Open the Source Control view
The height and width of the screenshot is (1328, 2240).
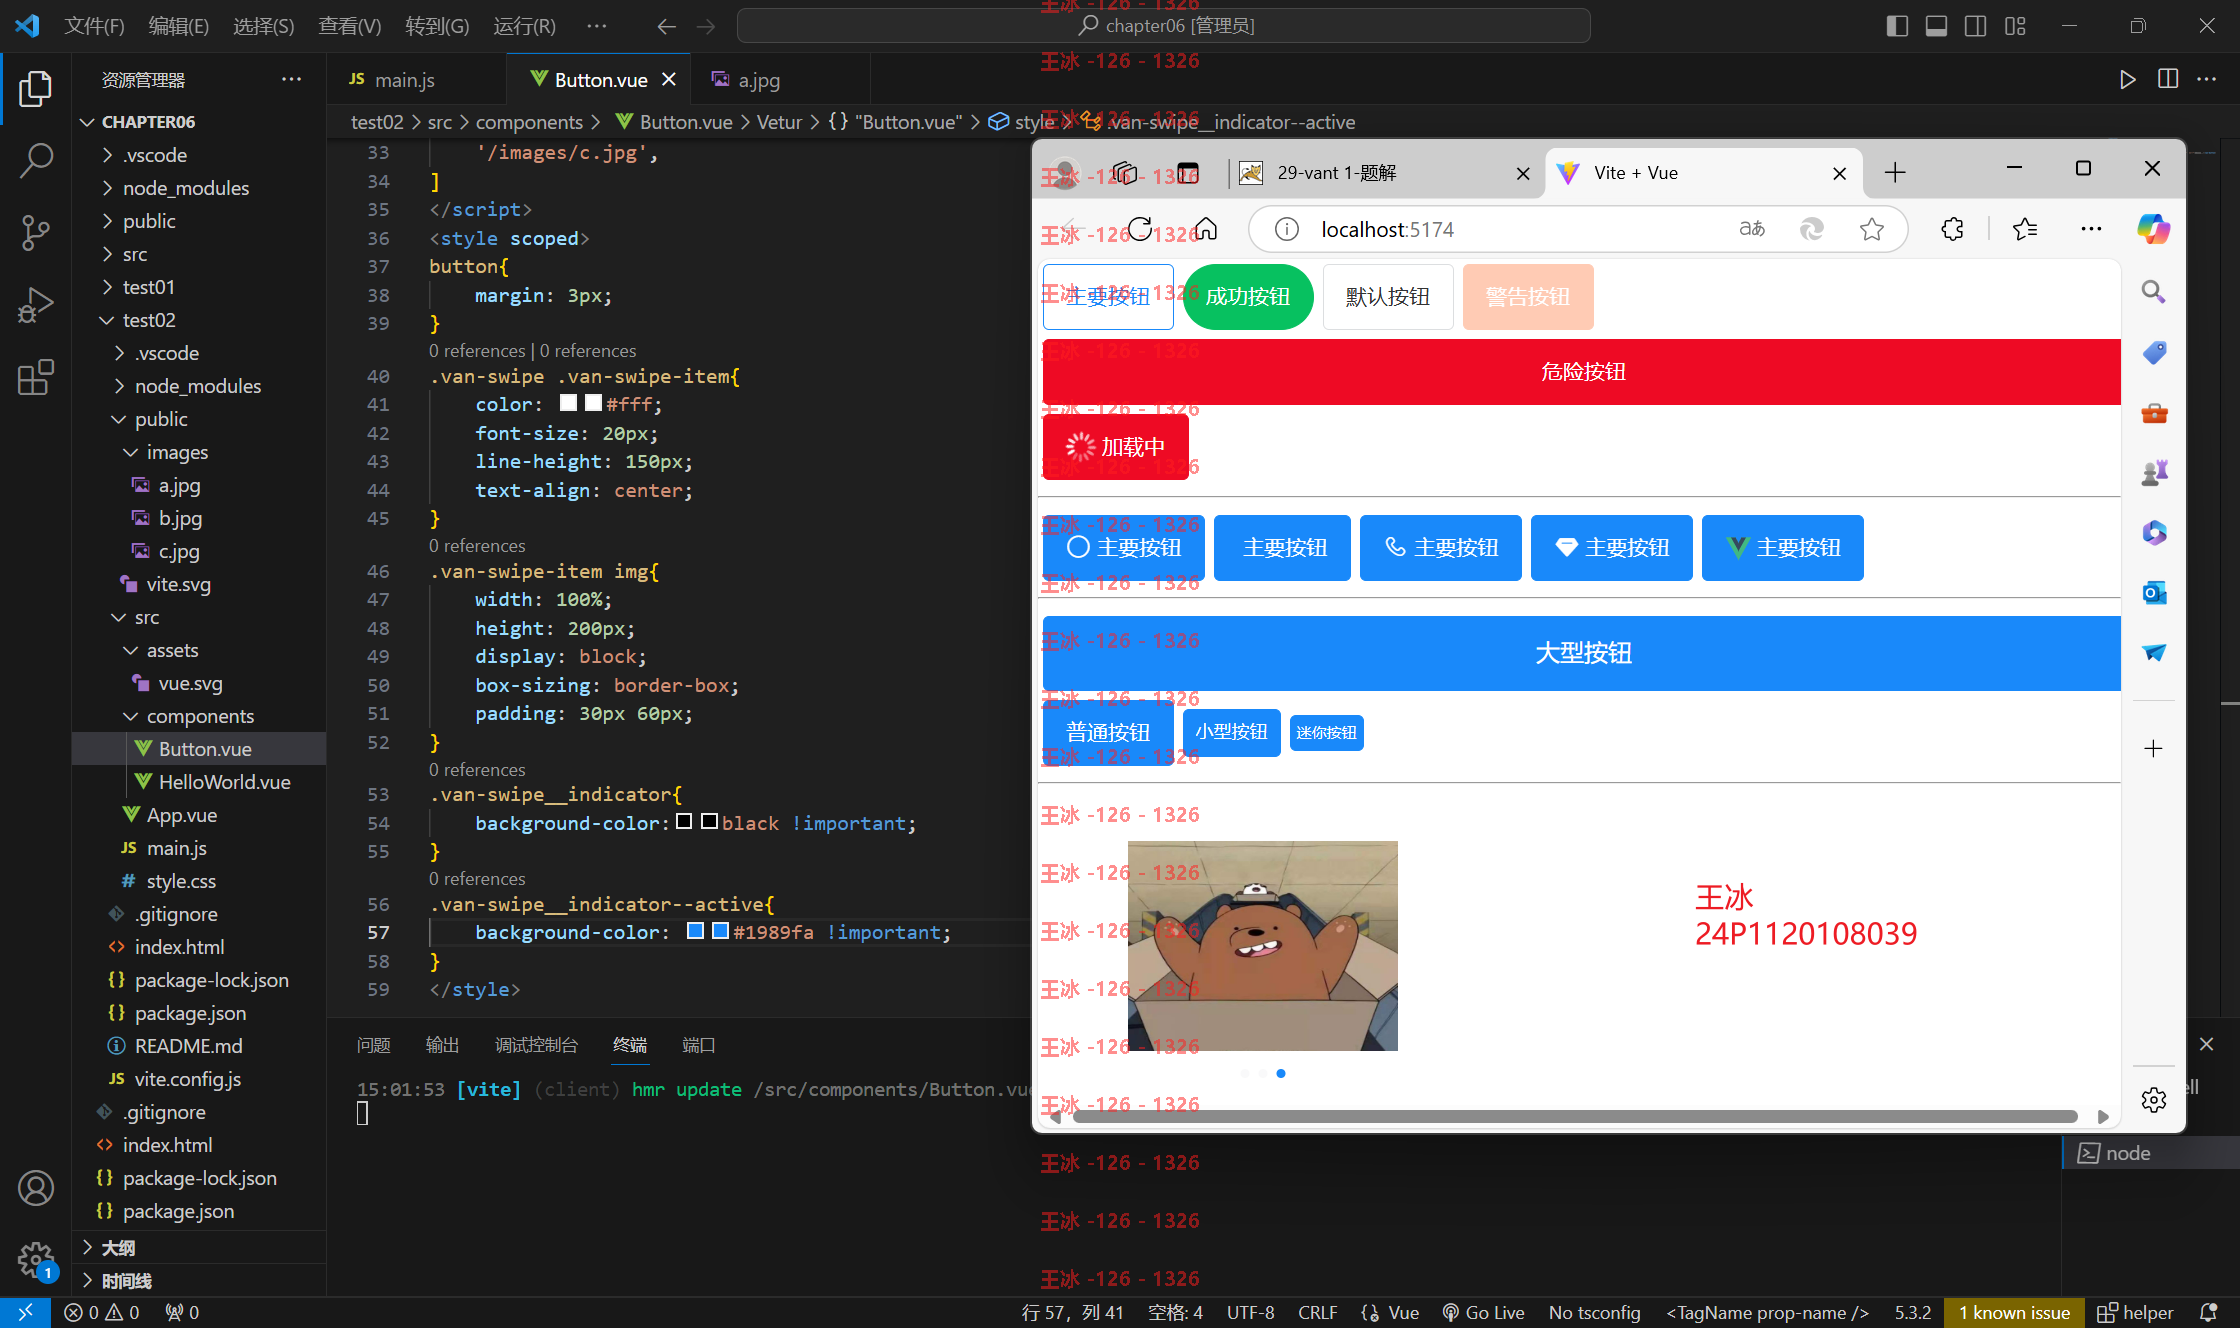click(35, 232)
